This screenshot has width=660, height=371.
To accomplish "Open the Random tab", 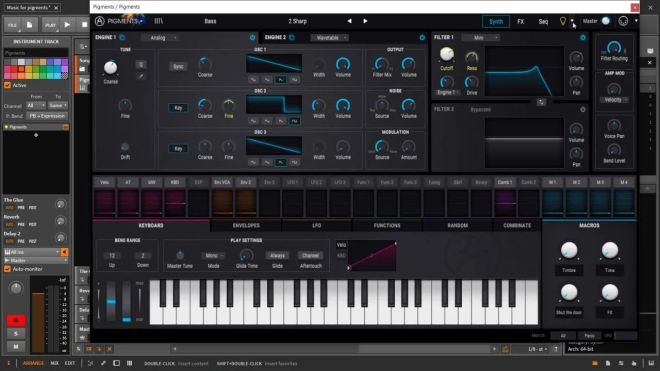I will [458, 226].
